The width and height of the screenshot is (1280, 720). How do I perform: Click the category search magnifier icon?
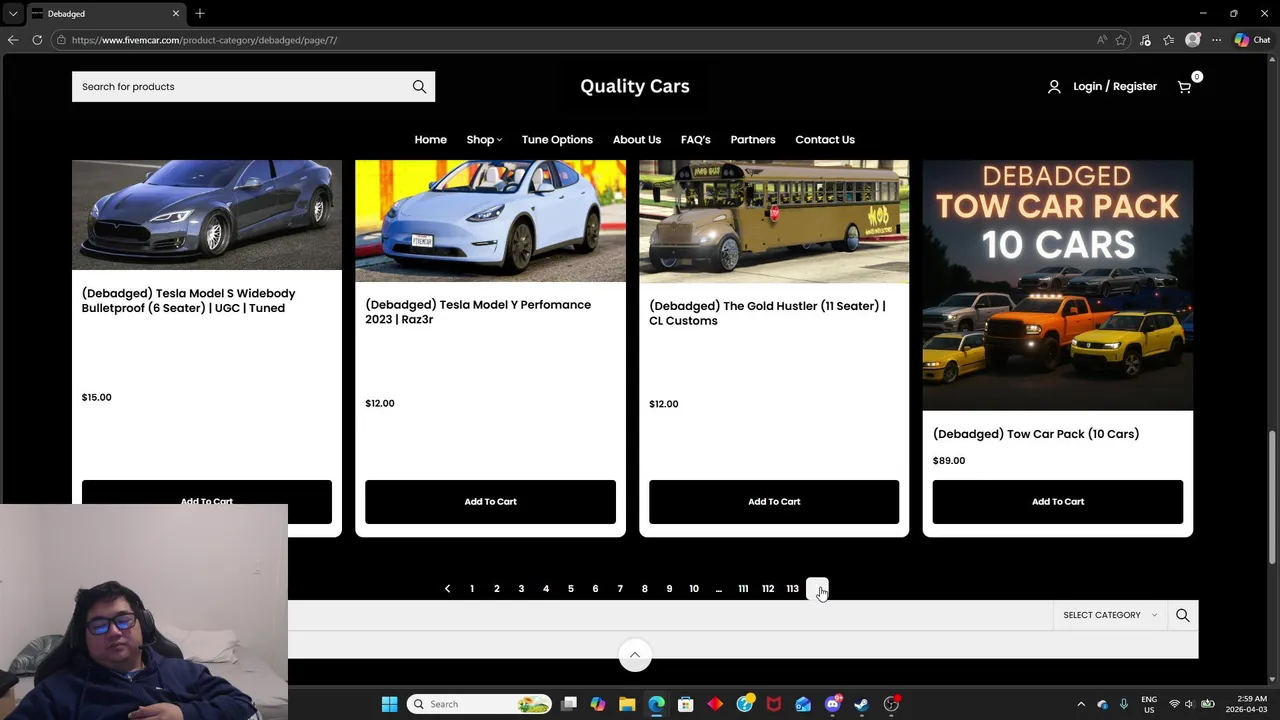pyautogui.click(x=1183, y=615)
